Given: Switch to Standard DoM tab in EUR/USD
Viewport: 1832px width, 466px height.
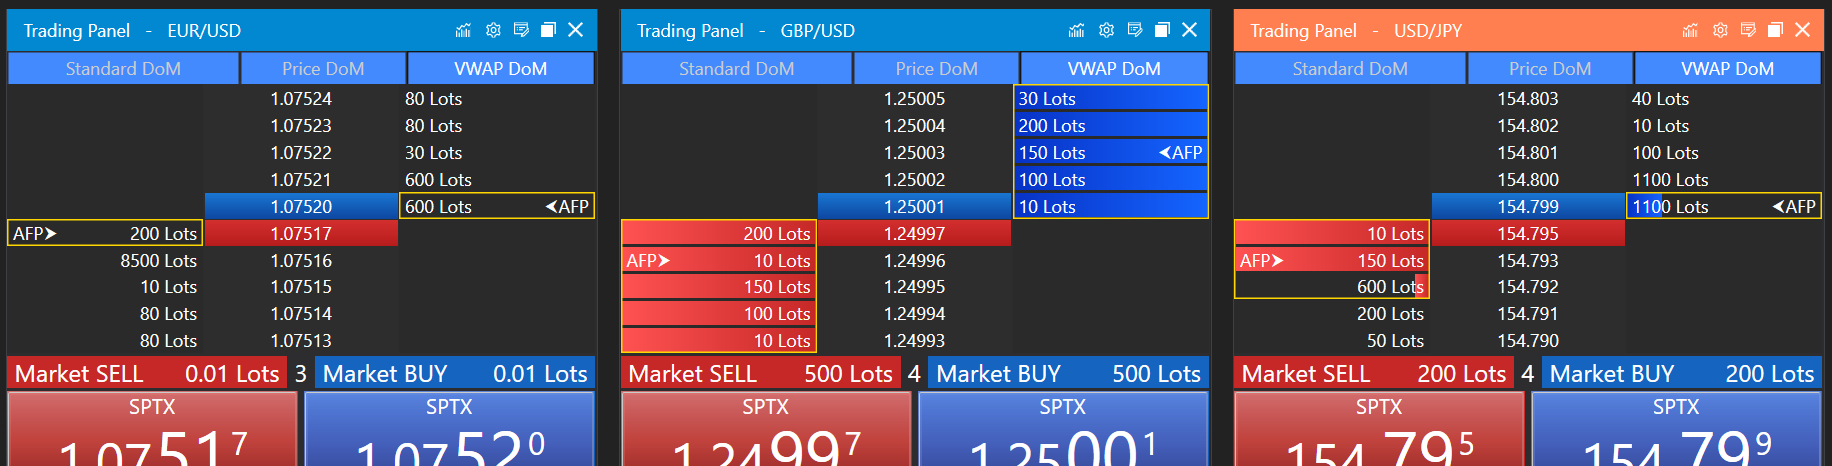Looking at the screenshot, I should [x=123, y=69].
